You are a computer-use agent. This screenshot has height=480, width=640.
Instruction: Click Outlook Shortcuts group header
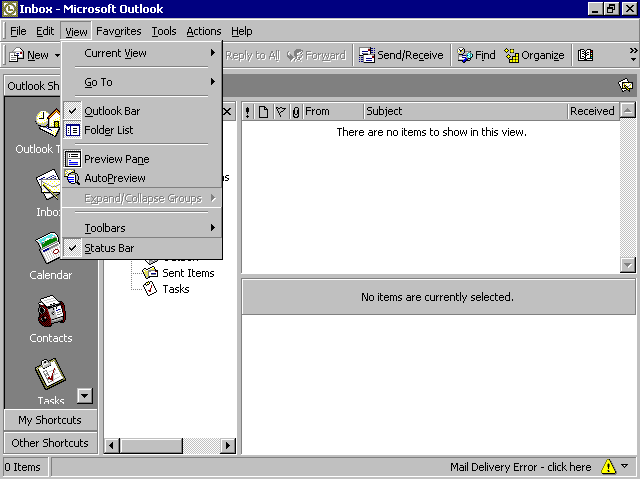(x=33, y=86)
